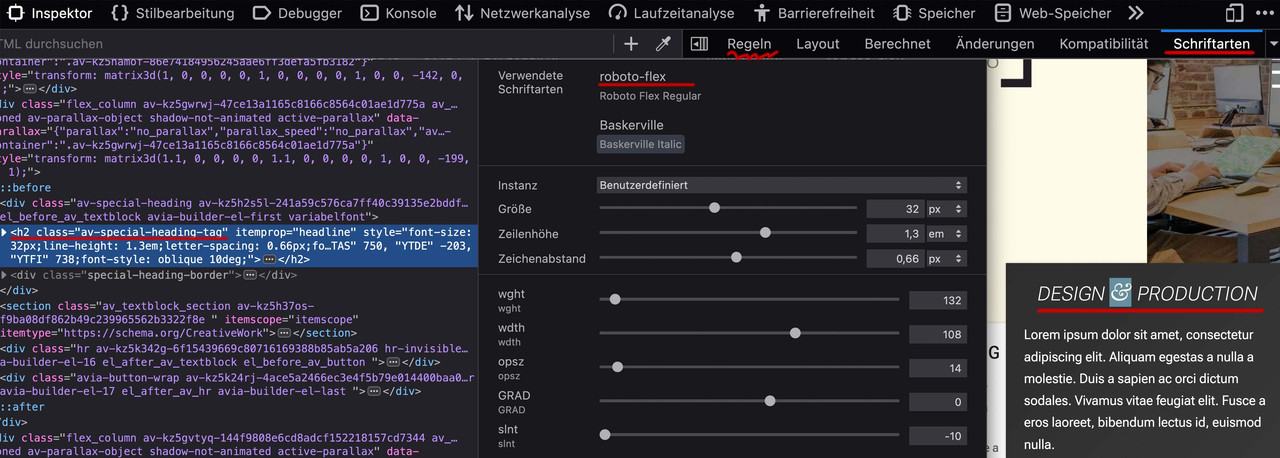
Task: Switch to the Layout sidebar tab
Action: [x=818, y=44]
